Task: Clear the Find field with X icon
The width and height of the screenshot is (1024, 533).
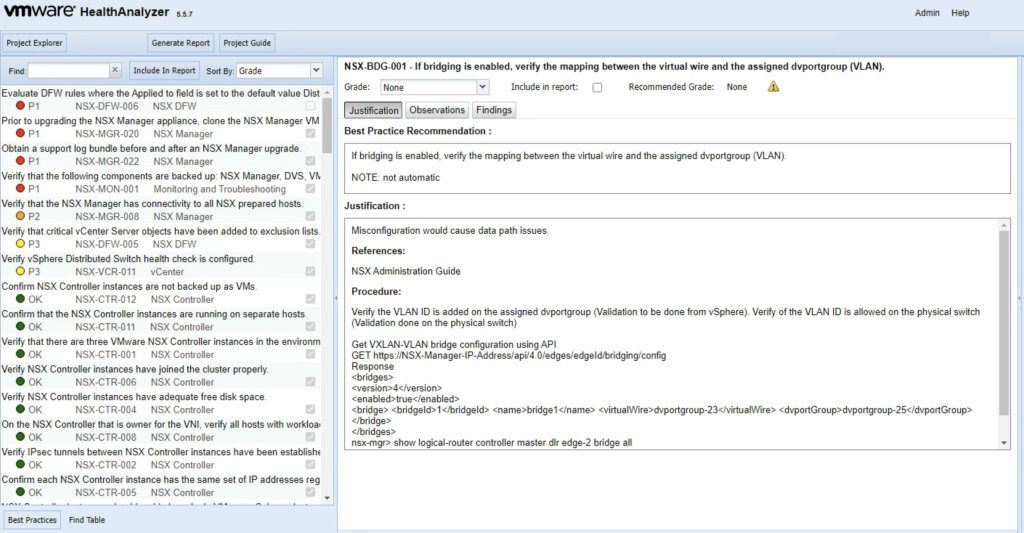Action: pos(115,69)
